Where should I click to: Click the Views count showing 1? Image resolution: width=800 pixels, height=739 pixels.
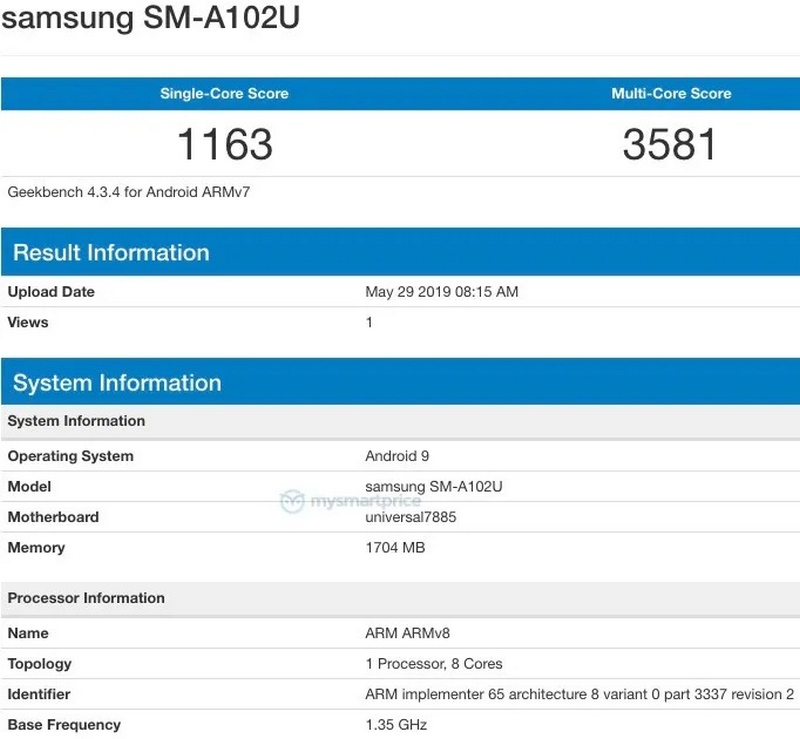tap(369, 322)
